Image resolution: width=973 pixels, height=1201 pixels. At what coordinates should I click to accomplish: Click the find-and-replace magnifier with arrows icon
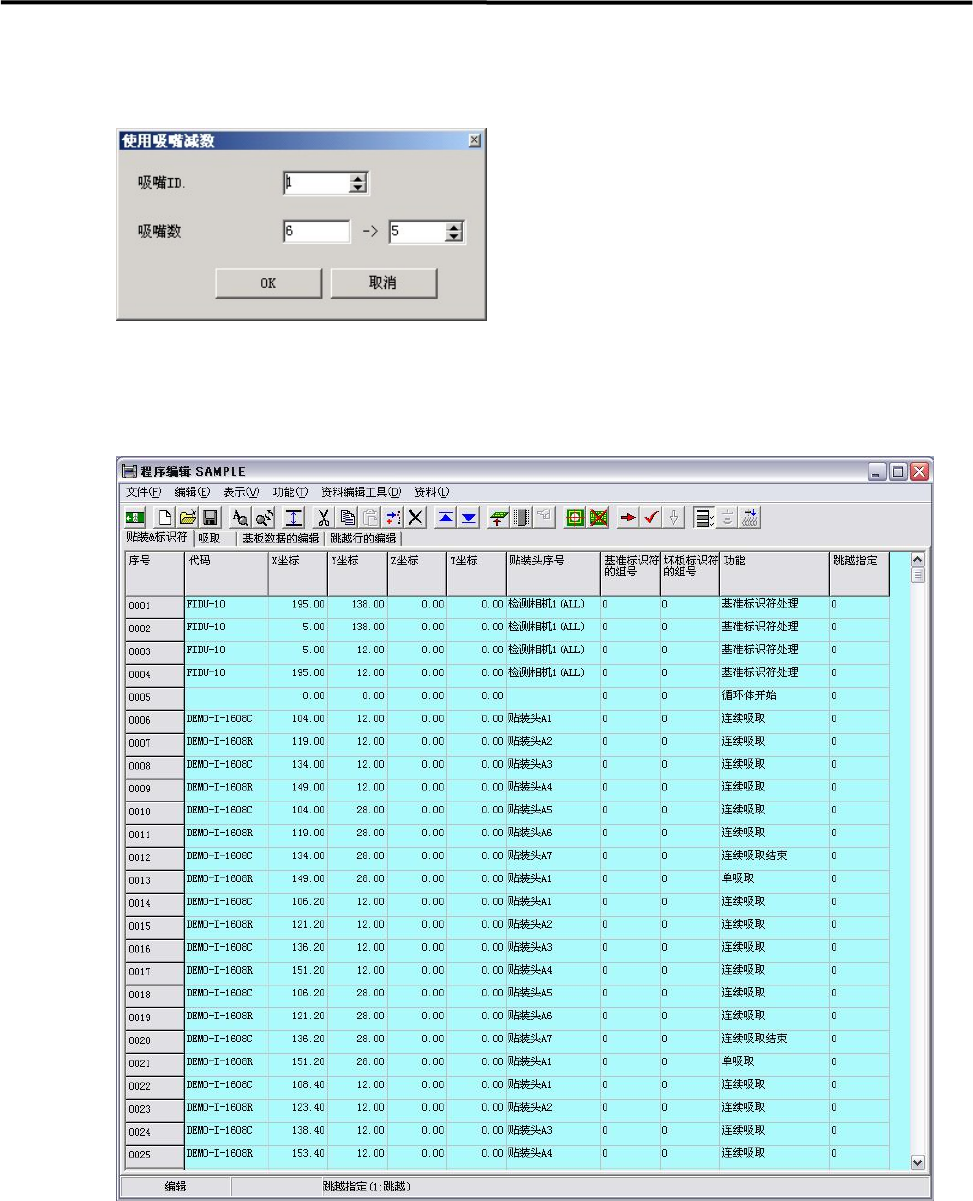pyautogui.click(x=264, y=517)
